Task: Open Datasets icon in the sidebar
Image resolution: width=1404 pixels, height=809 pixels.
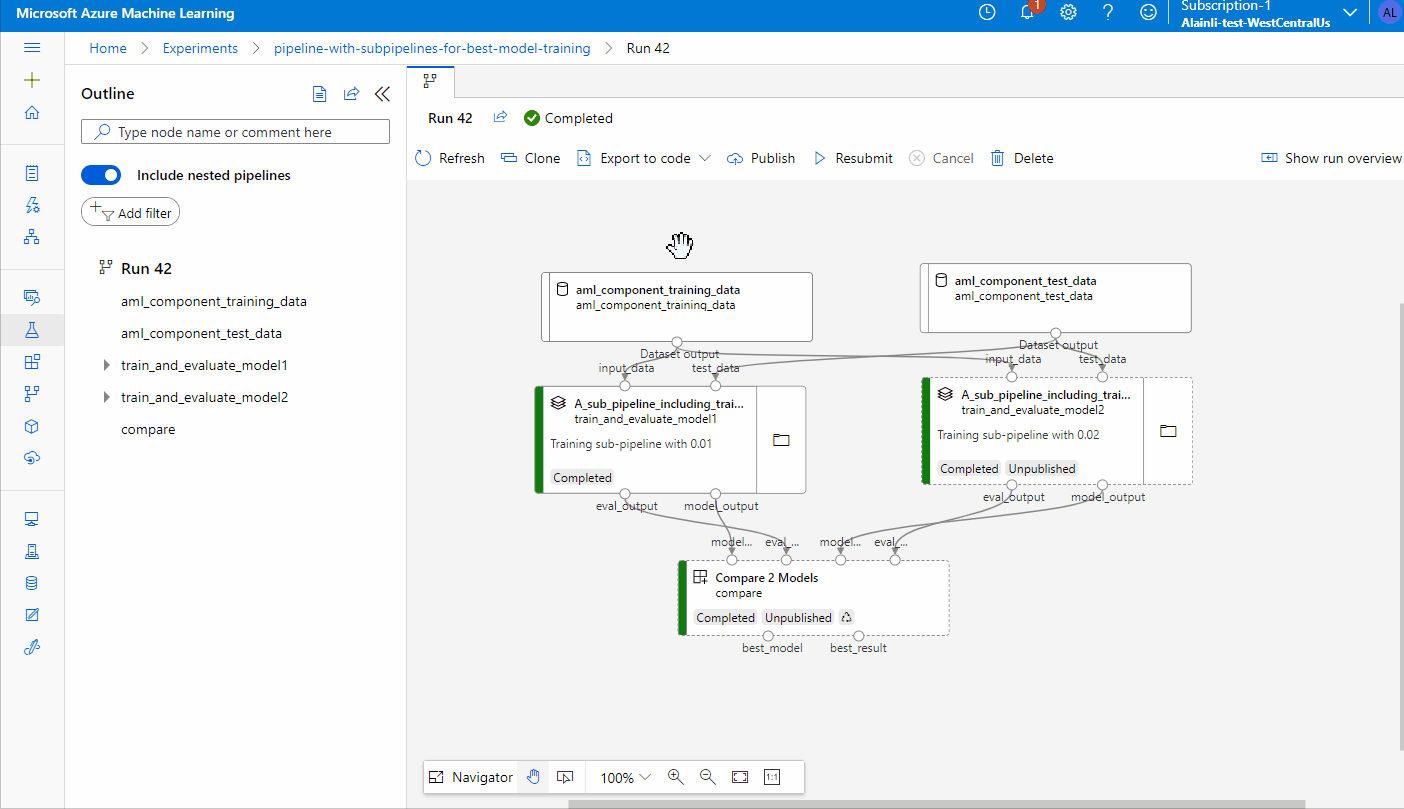Action: (32, 297)
